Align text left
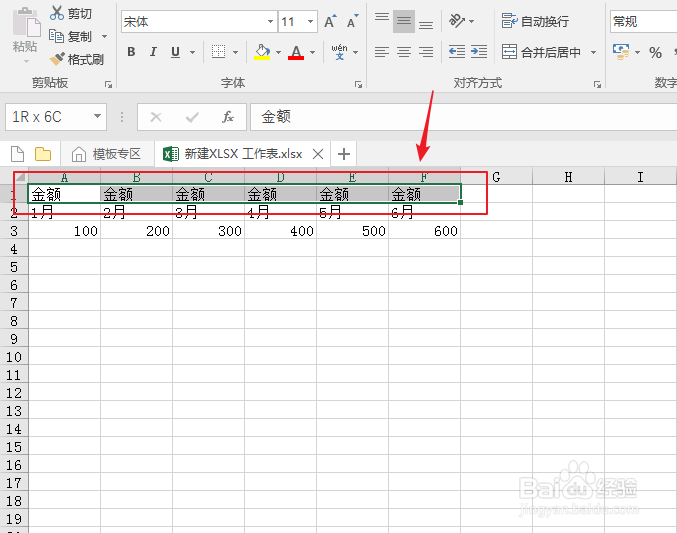This screenshot has height=533, width=677. [382, 52]
